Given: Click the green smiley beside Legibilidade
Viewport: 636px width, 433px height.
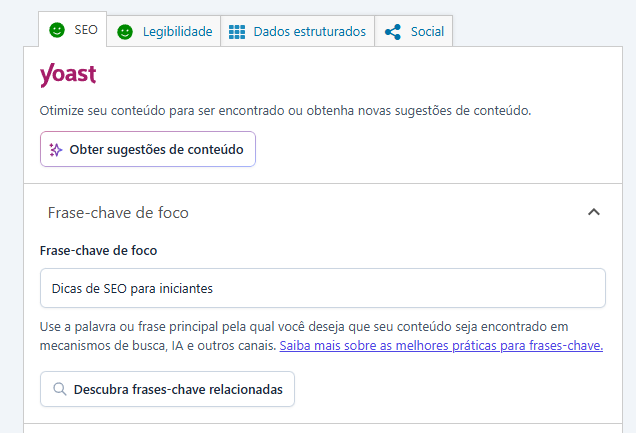Looking at the screenshot, I should [125, 32].
